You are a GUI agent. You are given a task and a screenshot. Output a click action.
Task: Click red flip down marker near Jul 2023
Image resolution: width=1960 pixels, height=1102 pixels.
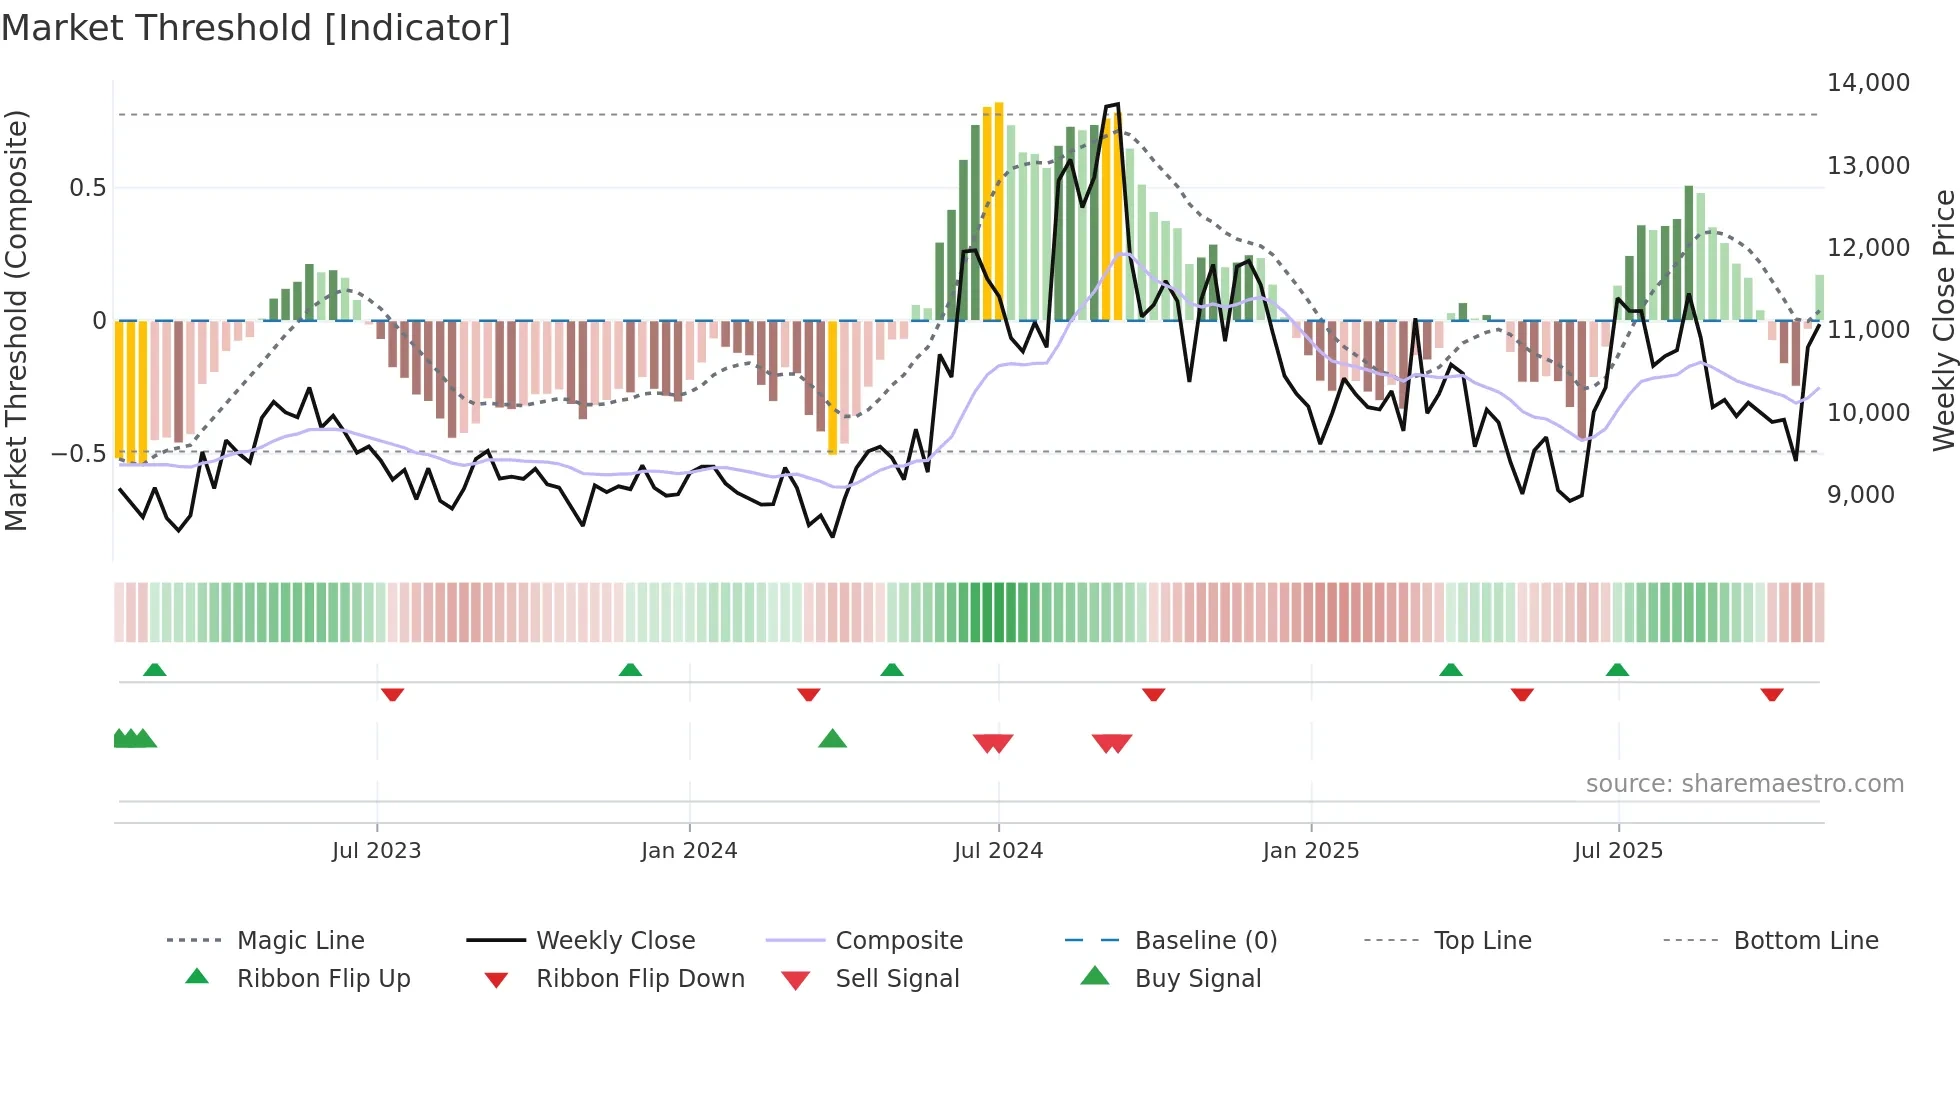click(x=392, y=694)
